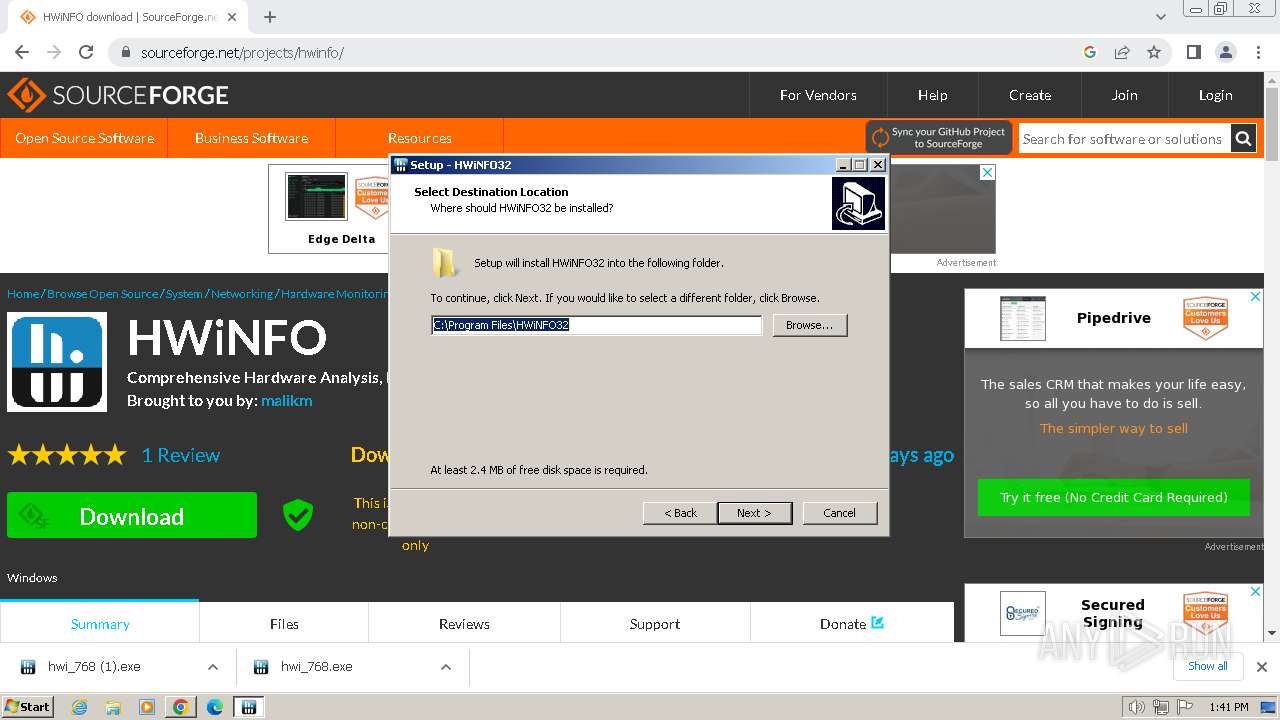The image size is (1280, 720).
Task: Close the Edge Delta banner ad
Action: pos(987,172)
